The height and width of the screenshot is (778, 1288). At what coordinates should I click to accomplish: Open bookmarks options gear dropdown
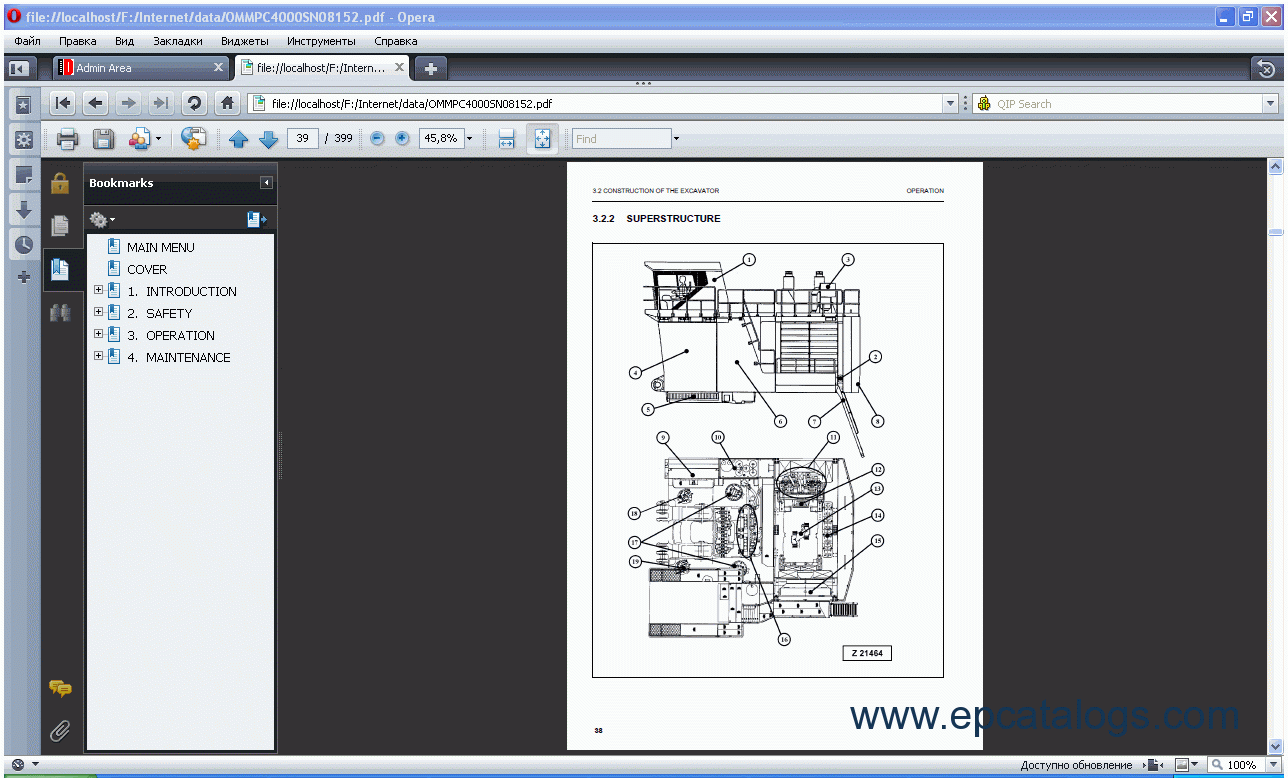pyautogui.click(x=102, y=219)
